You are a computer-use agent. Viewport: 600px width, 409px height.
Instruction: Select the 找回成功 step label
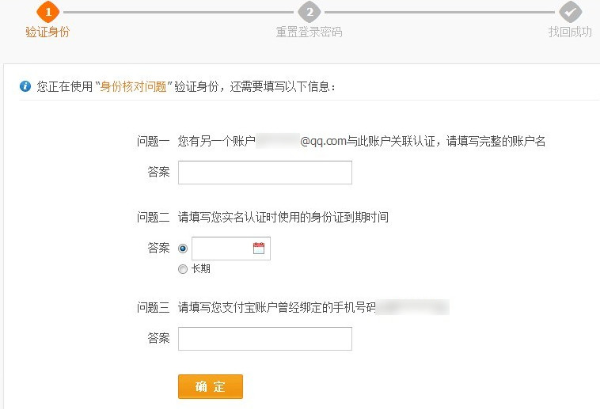569,32
